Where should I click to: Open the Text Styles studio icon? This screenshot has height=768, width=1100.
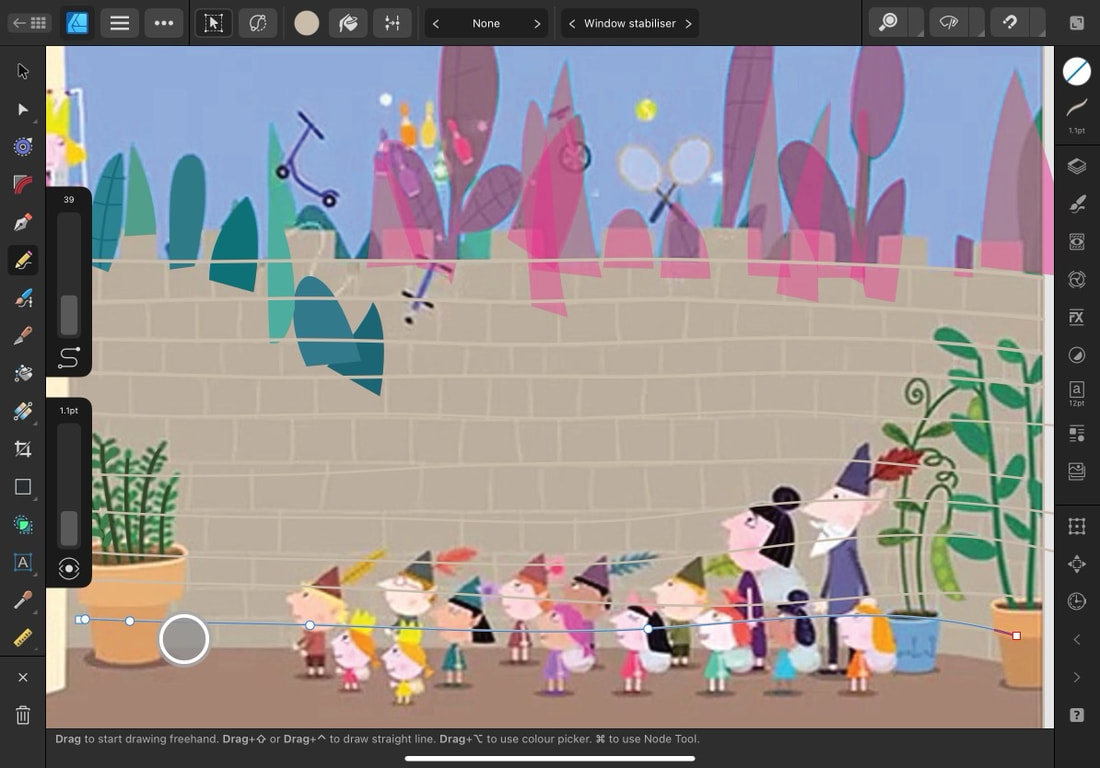pyautogui.click(x=1077, y=433)
